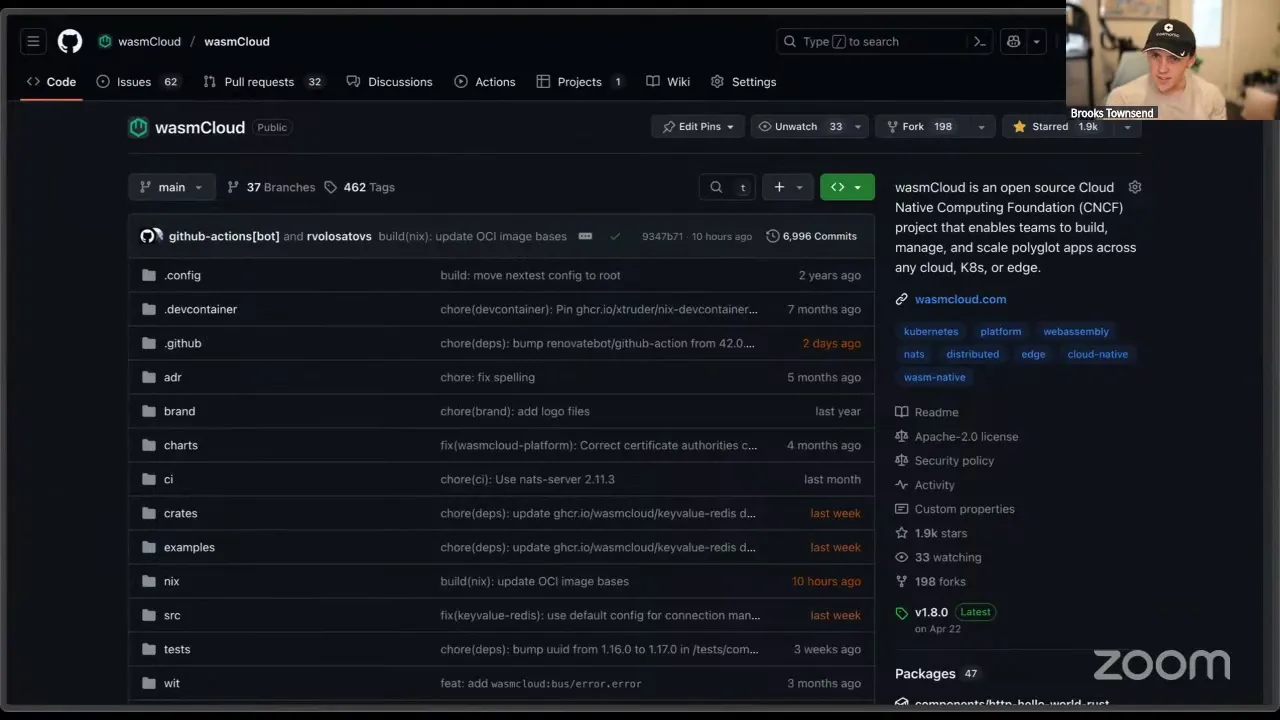The height and width of the screenshot is (720, 1280).
Task: Click the Custom properties icon
Action: coord(902,509)
